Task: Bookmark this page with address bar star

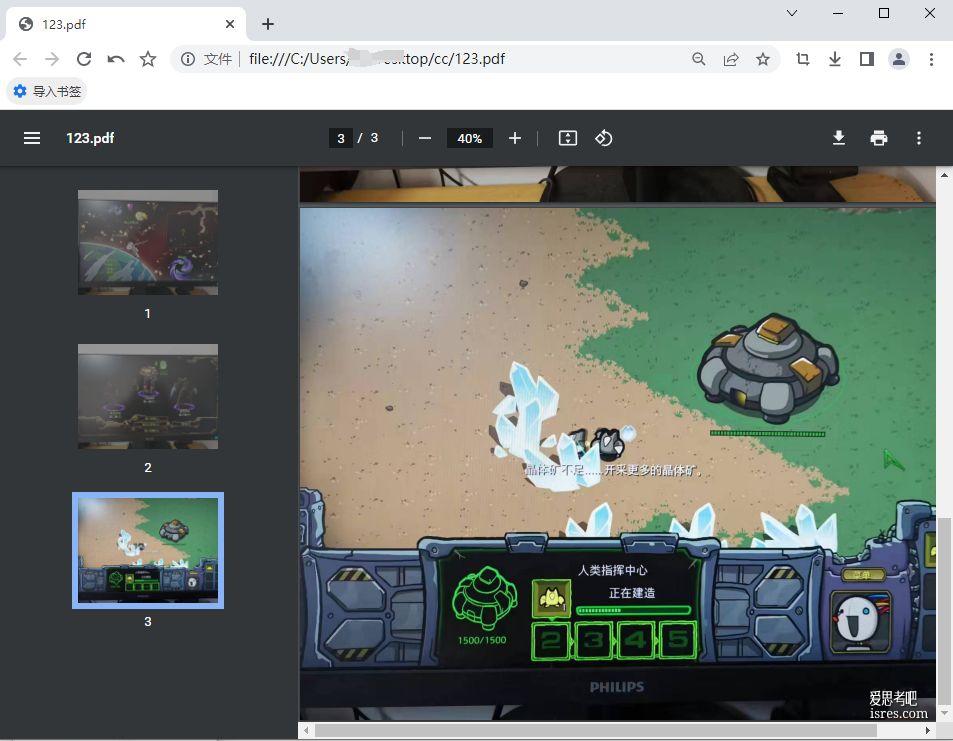Action: [x=763, y=59]
